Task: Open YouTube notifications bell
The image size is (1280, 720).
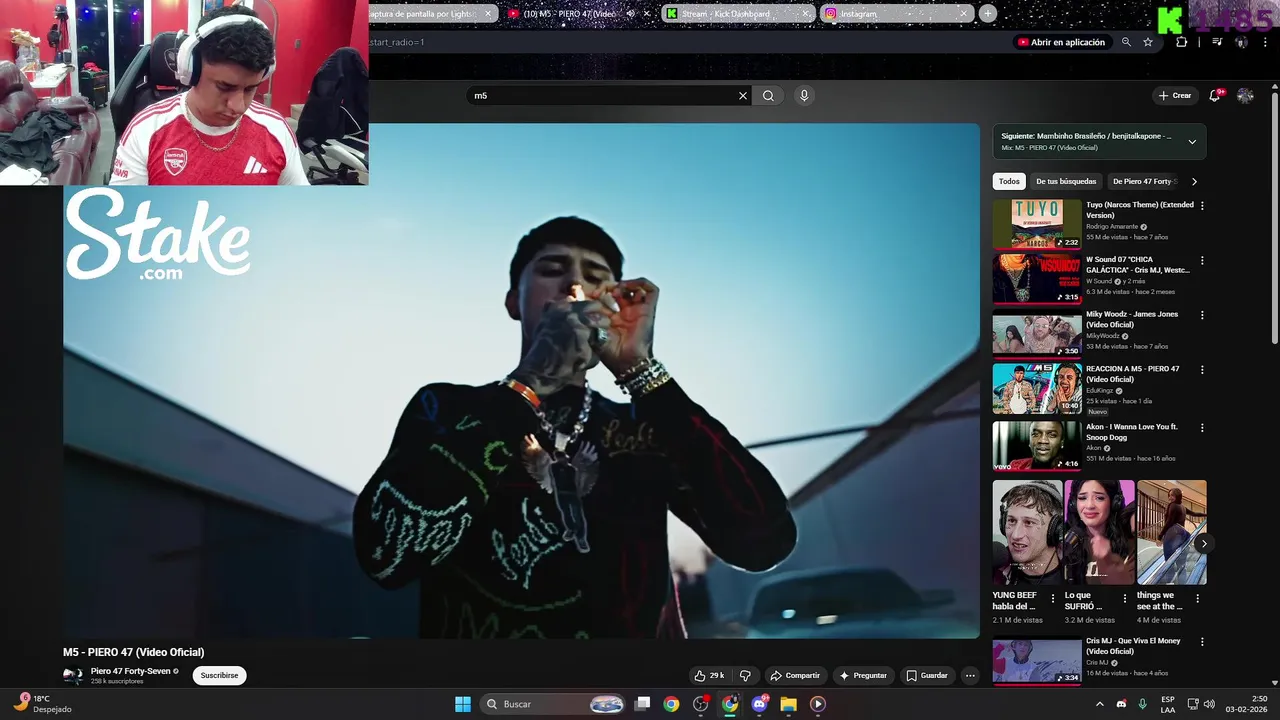Action: [x=1215, y=96]
